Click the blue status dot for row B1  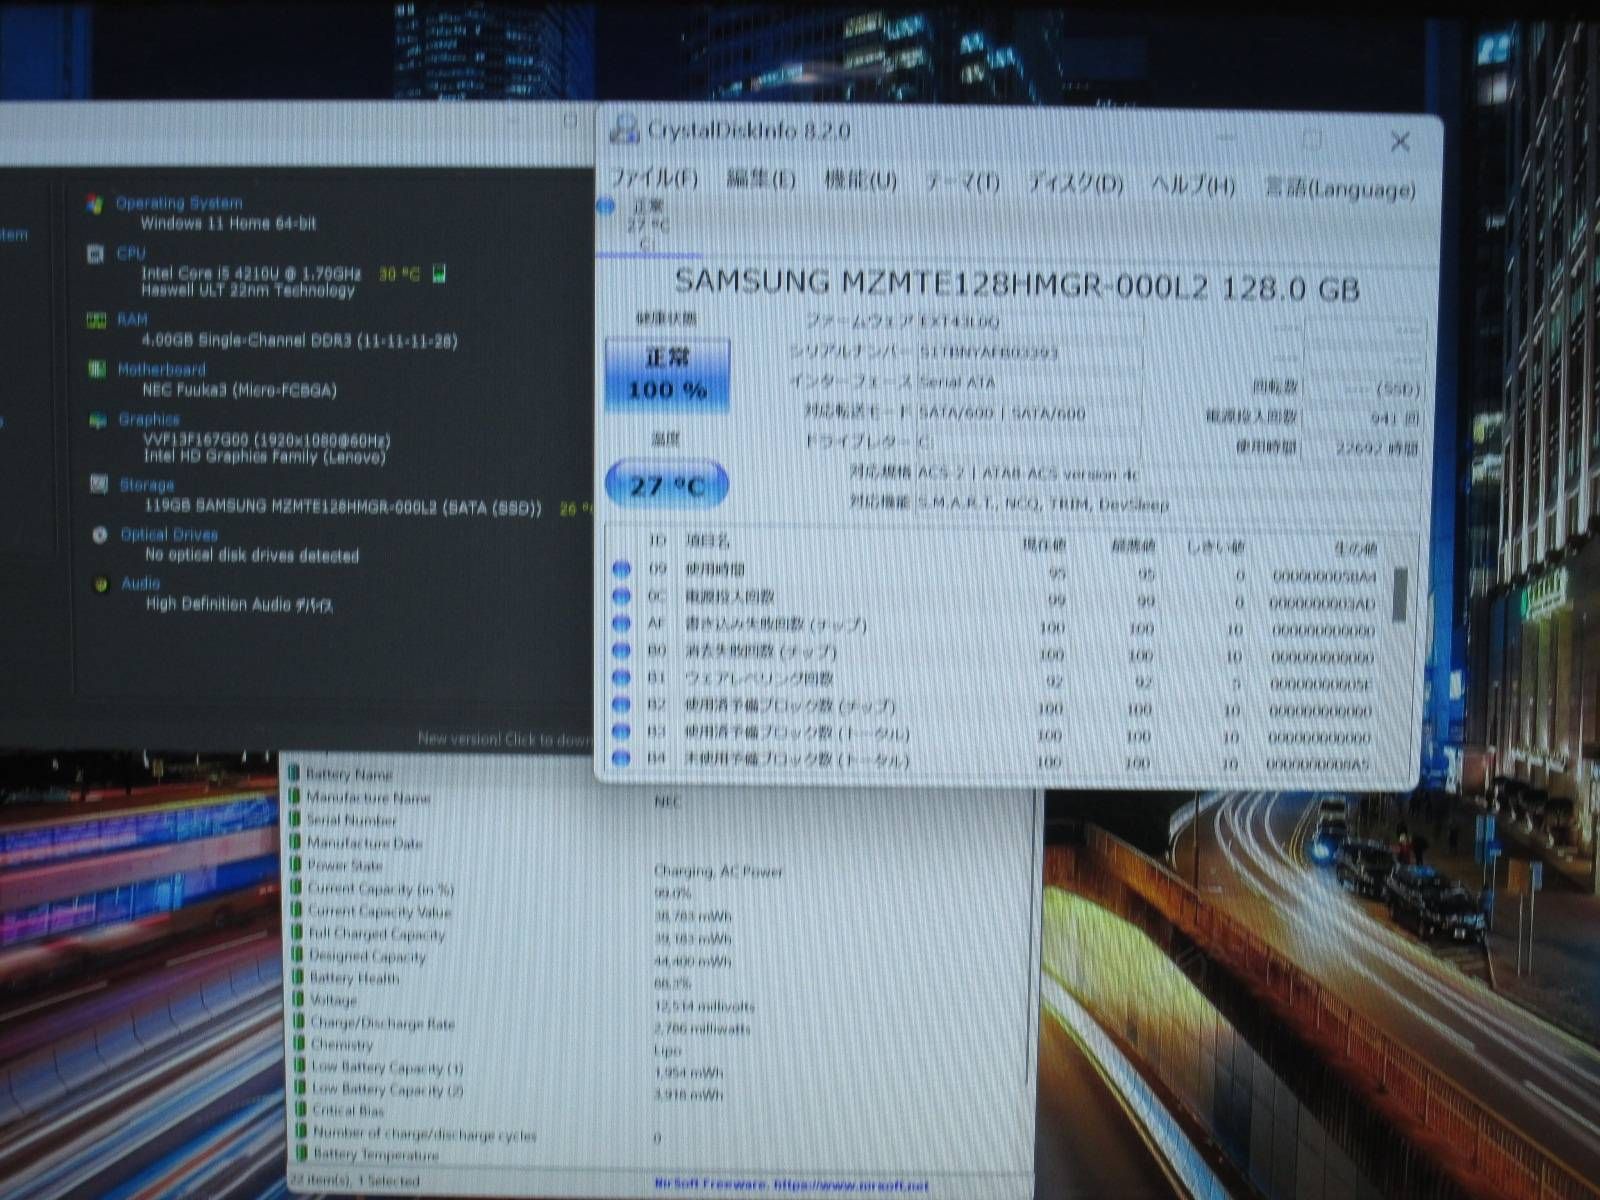pyautogui.click(x=621, y=677)
